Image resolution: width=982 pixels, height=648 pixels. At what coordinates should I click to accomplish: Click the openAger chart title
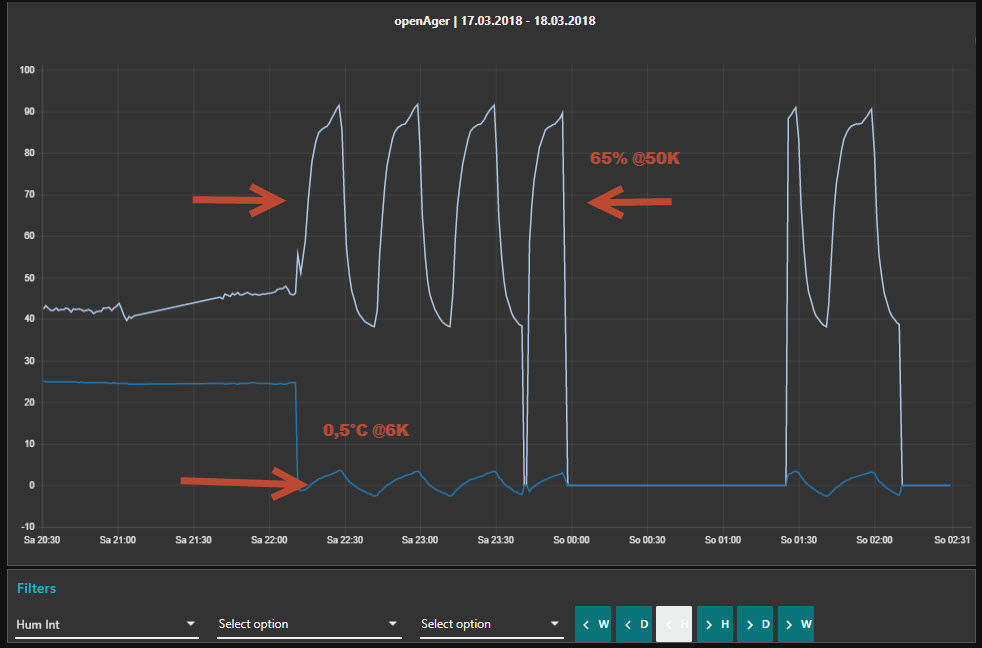495,21
